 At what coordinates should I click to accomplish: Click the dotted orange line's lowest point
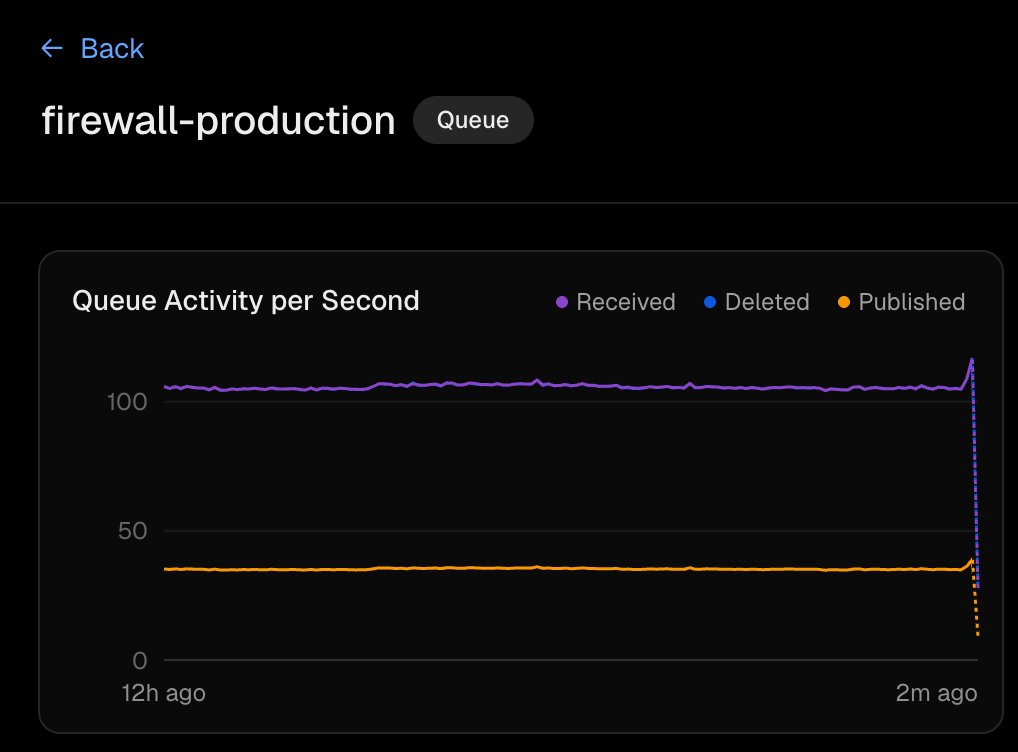pos(978,634)
